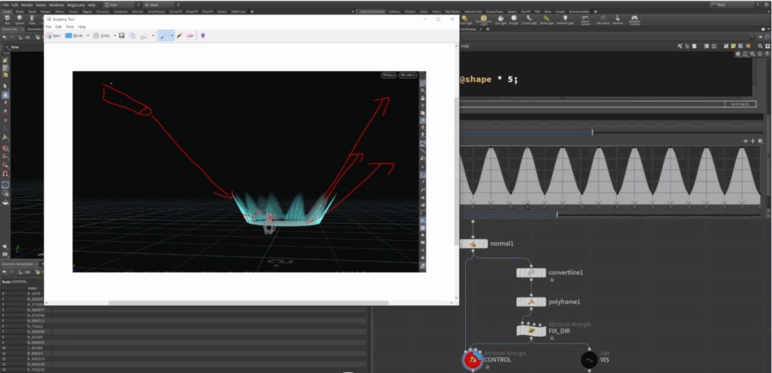Click the slider handle below the ramp graph
This screenshot has width=772, height=373.
point(557,215)
